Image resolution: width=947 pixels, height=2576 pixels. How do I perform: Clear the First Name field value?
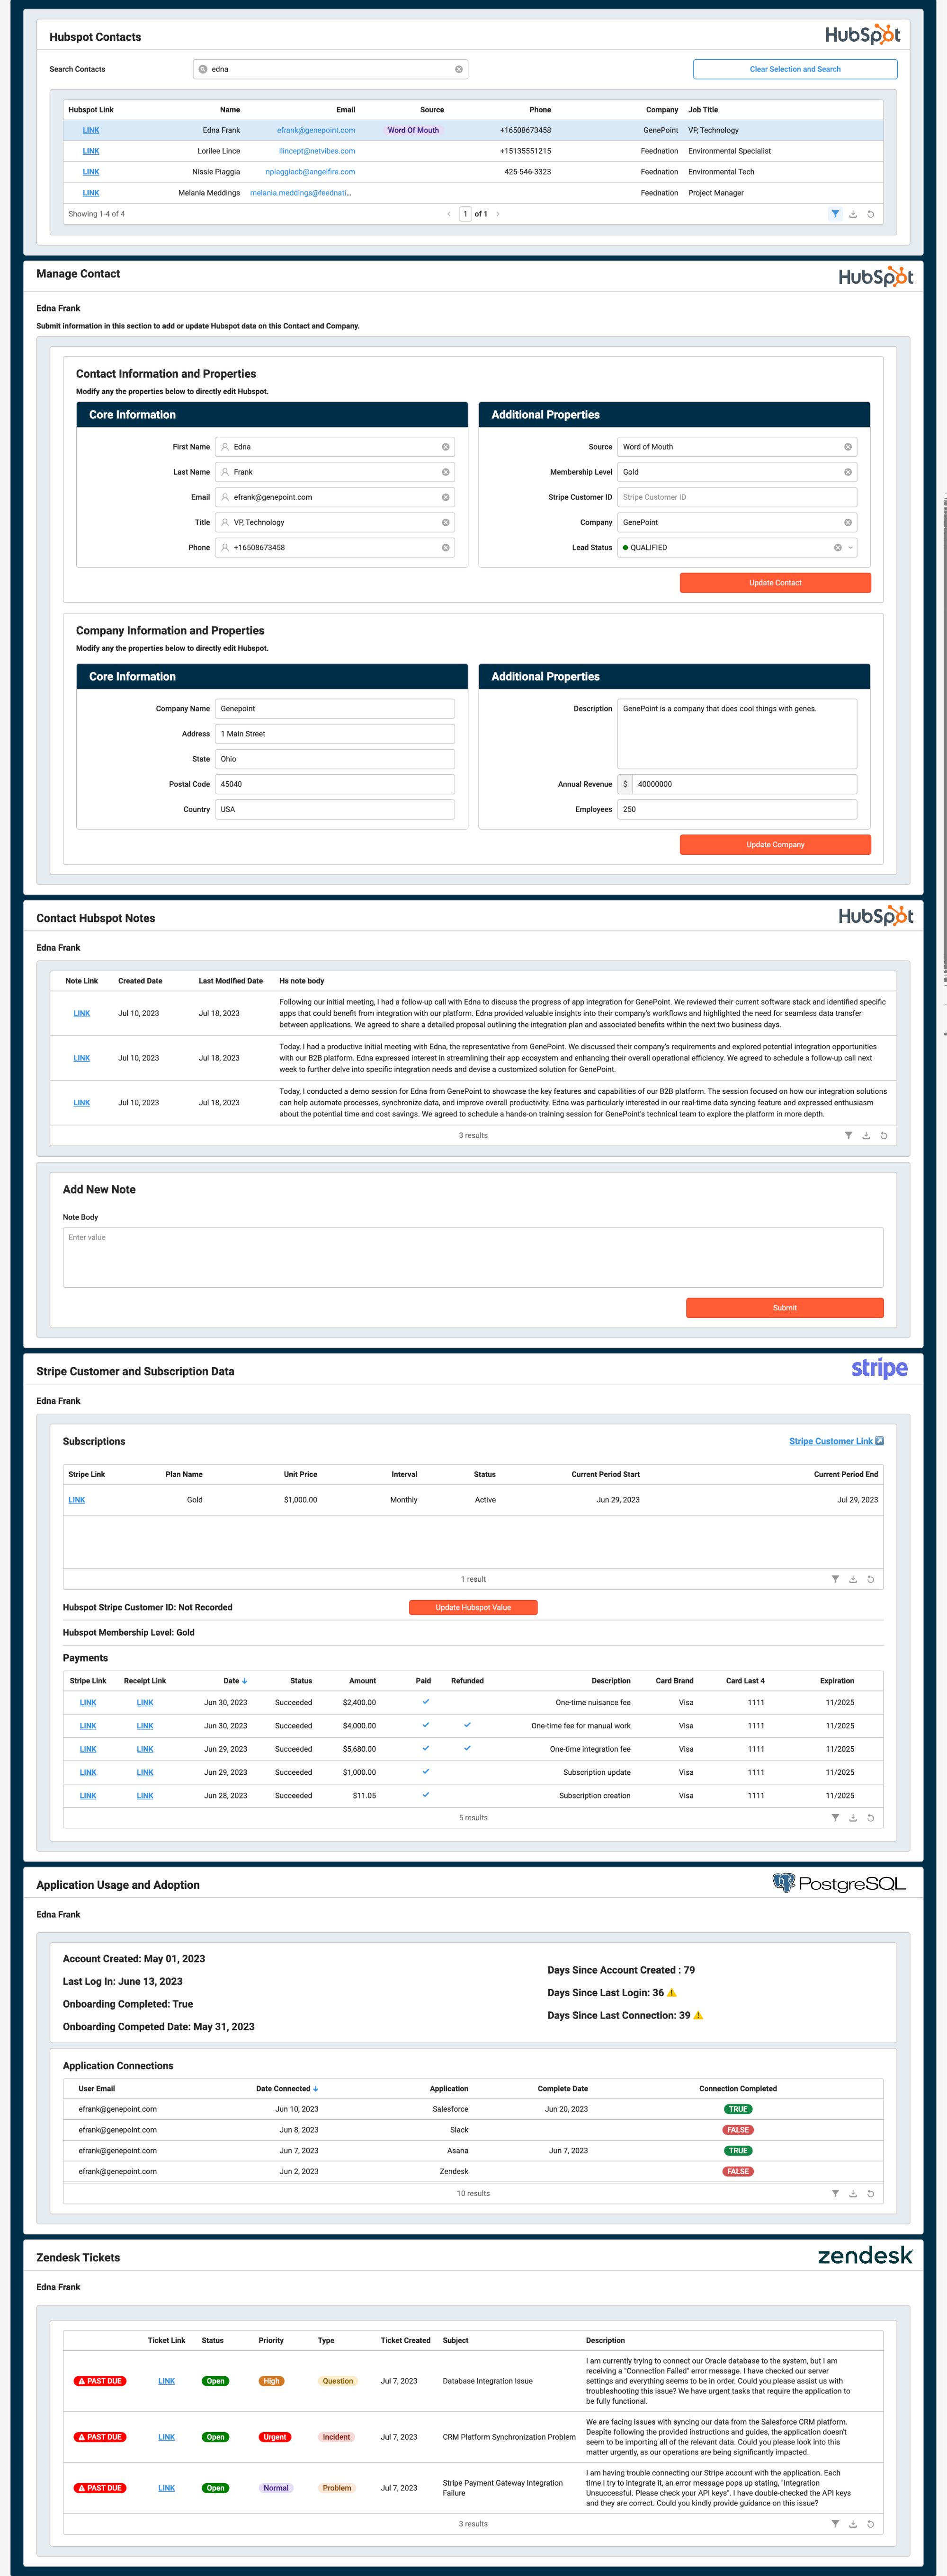pos(446,447)
